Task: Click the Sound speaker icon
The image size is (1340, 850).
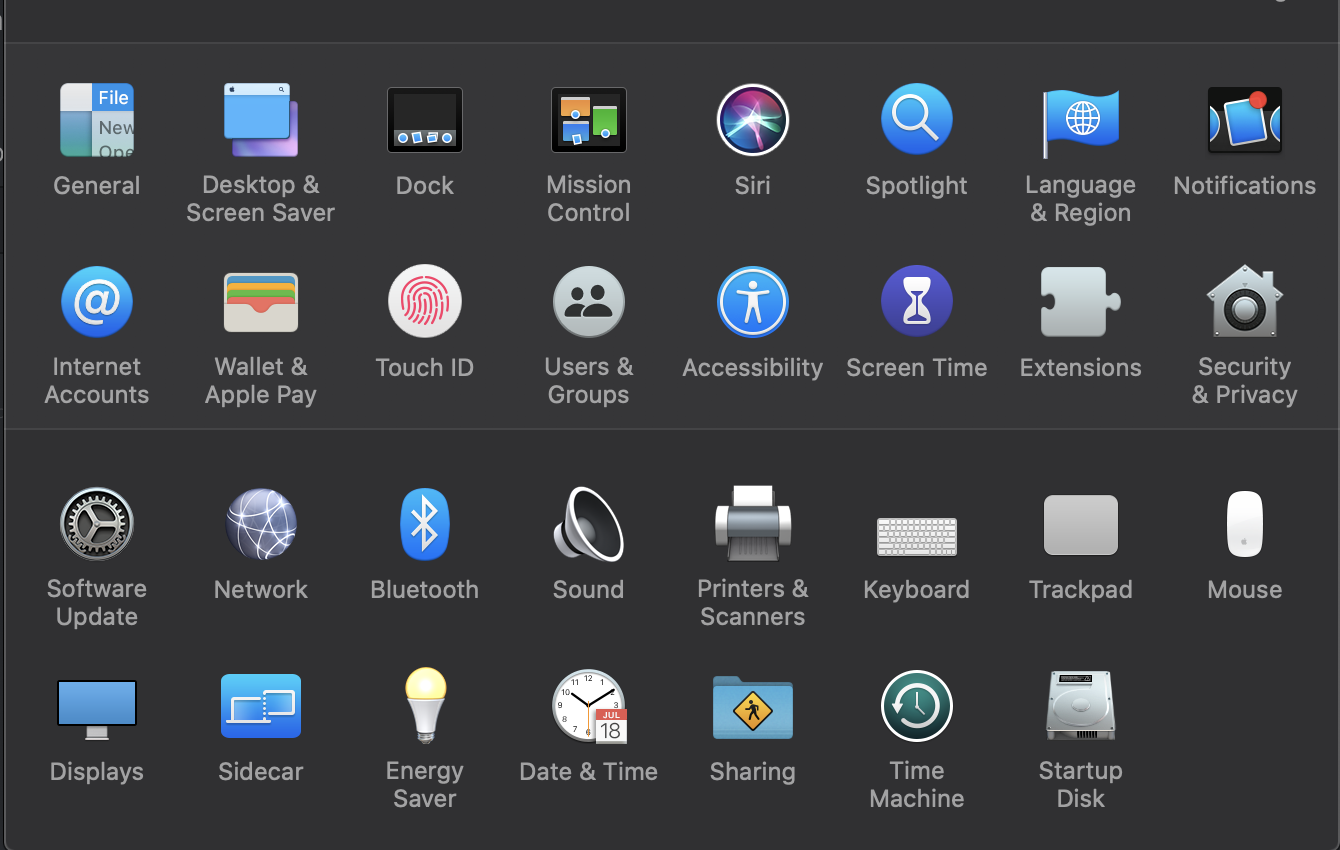Action: tap(589, 524)
